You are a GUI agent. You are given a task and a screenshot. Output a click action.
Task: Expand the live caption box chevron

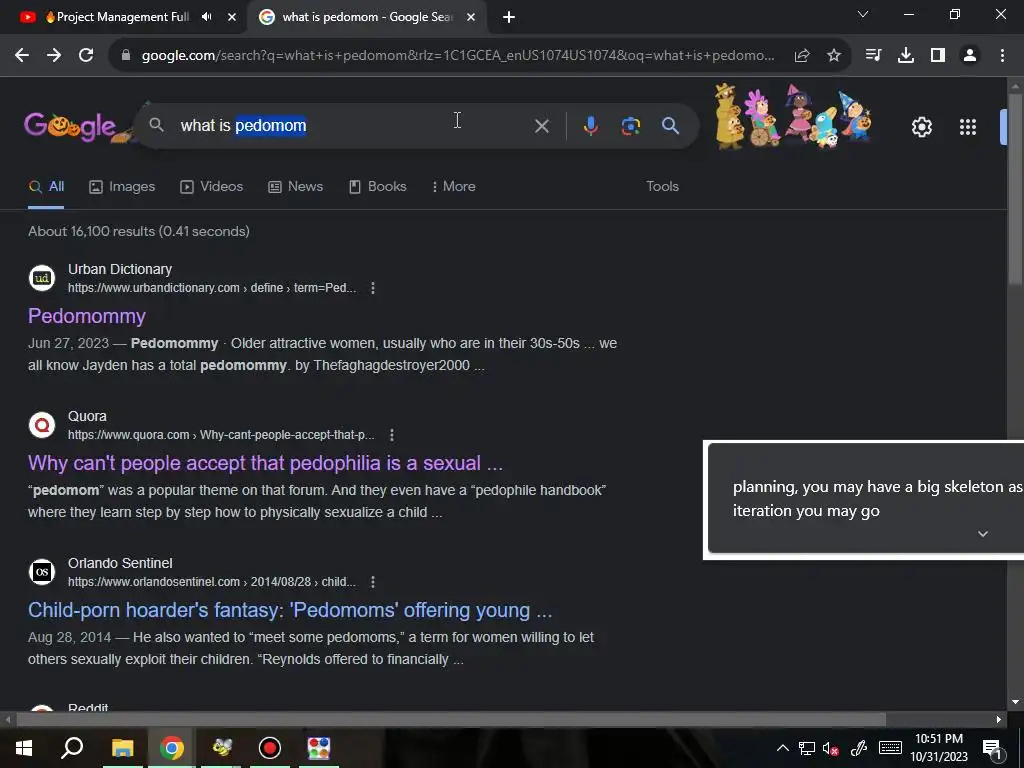coord(982,534)
